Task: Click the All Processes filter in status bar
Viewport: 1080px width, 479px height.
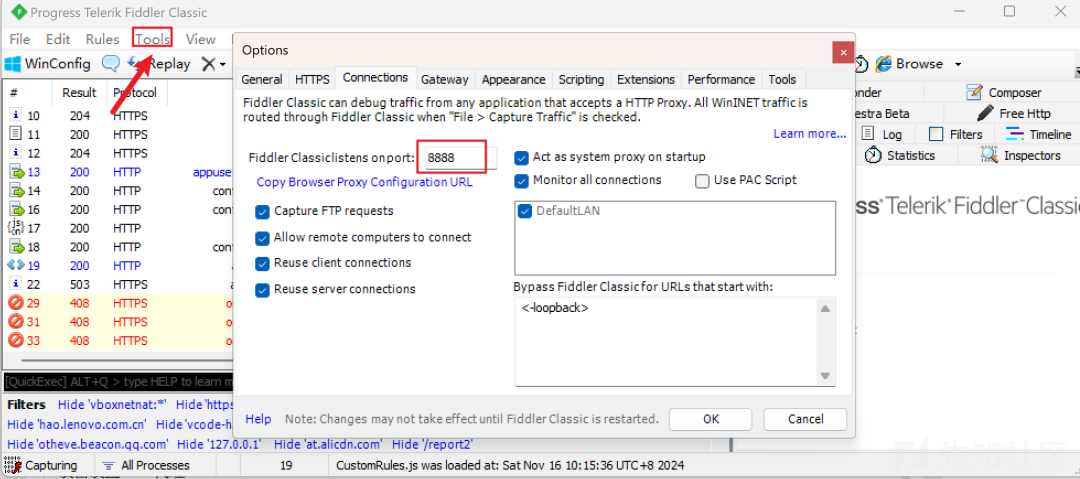Action: (145, 465)
